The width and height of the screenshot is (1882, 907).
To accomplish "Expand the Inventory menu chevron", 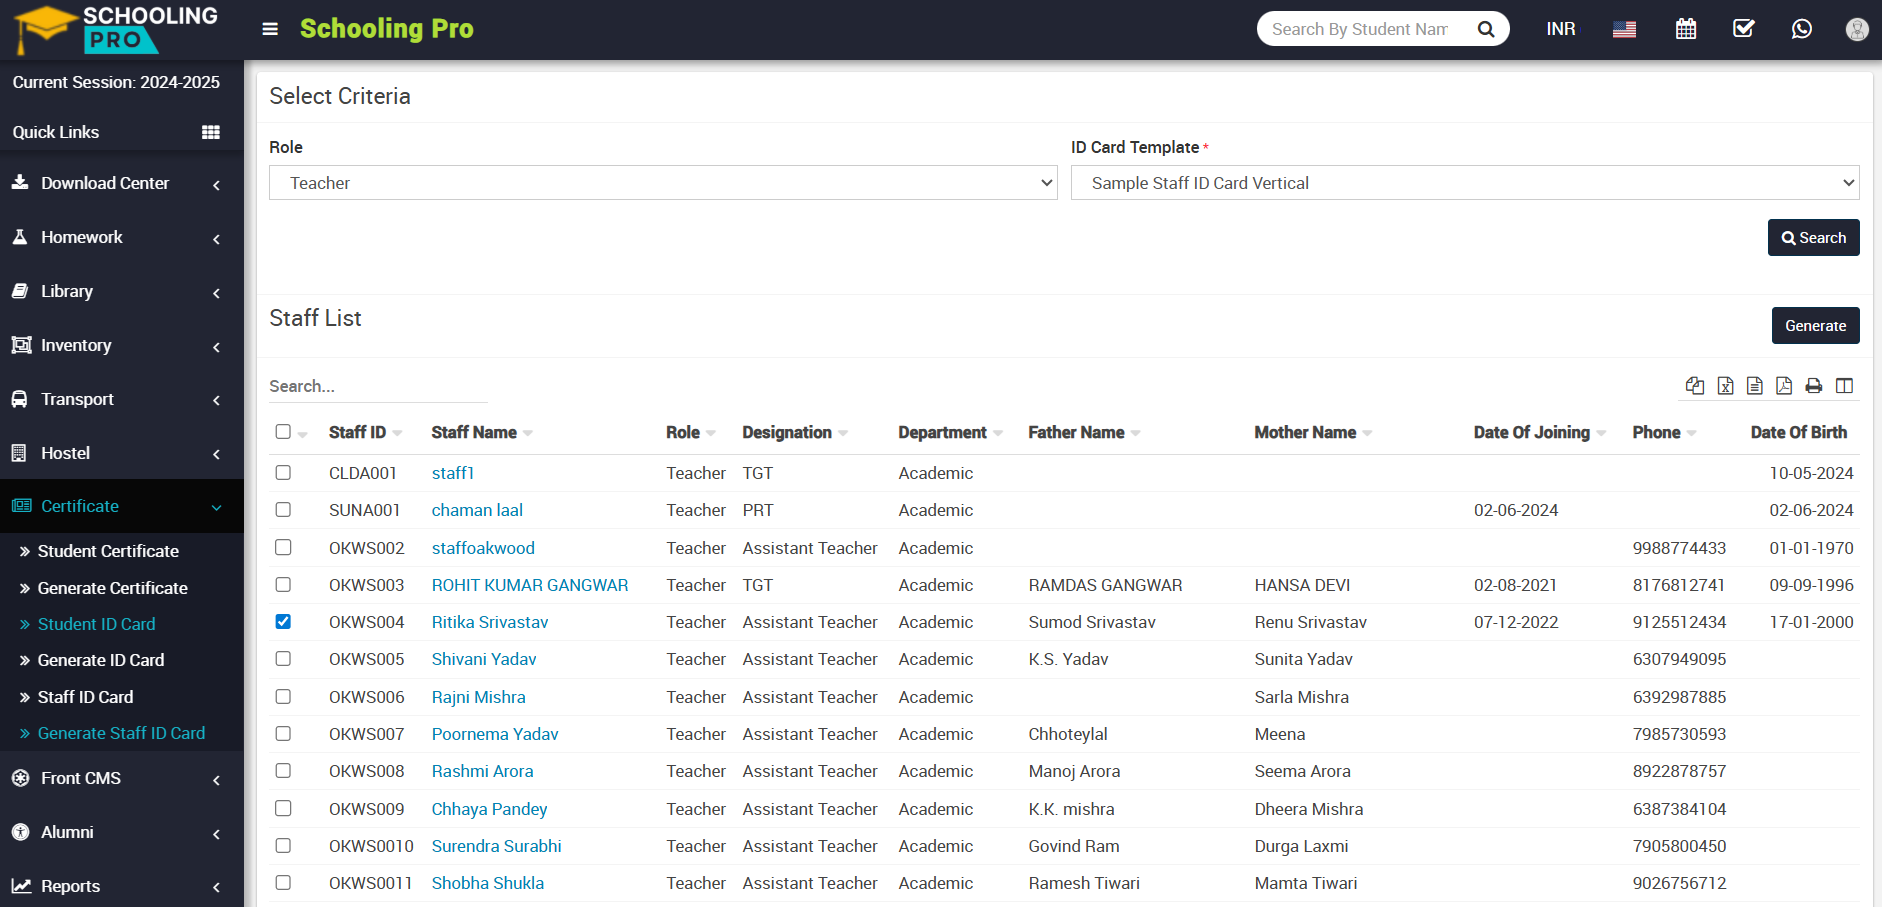I will tap(217, 347).
